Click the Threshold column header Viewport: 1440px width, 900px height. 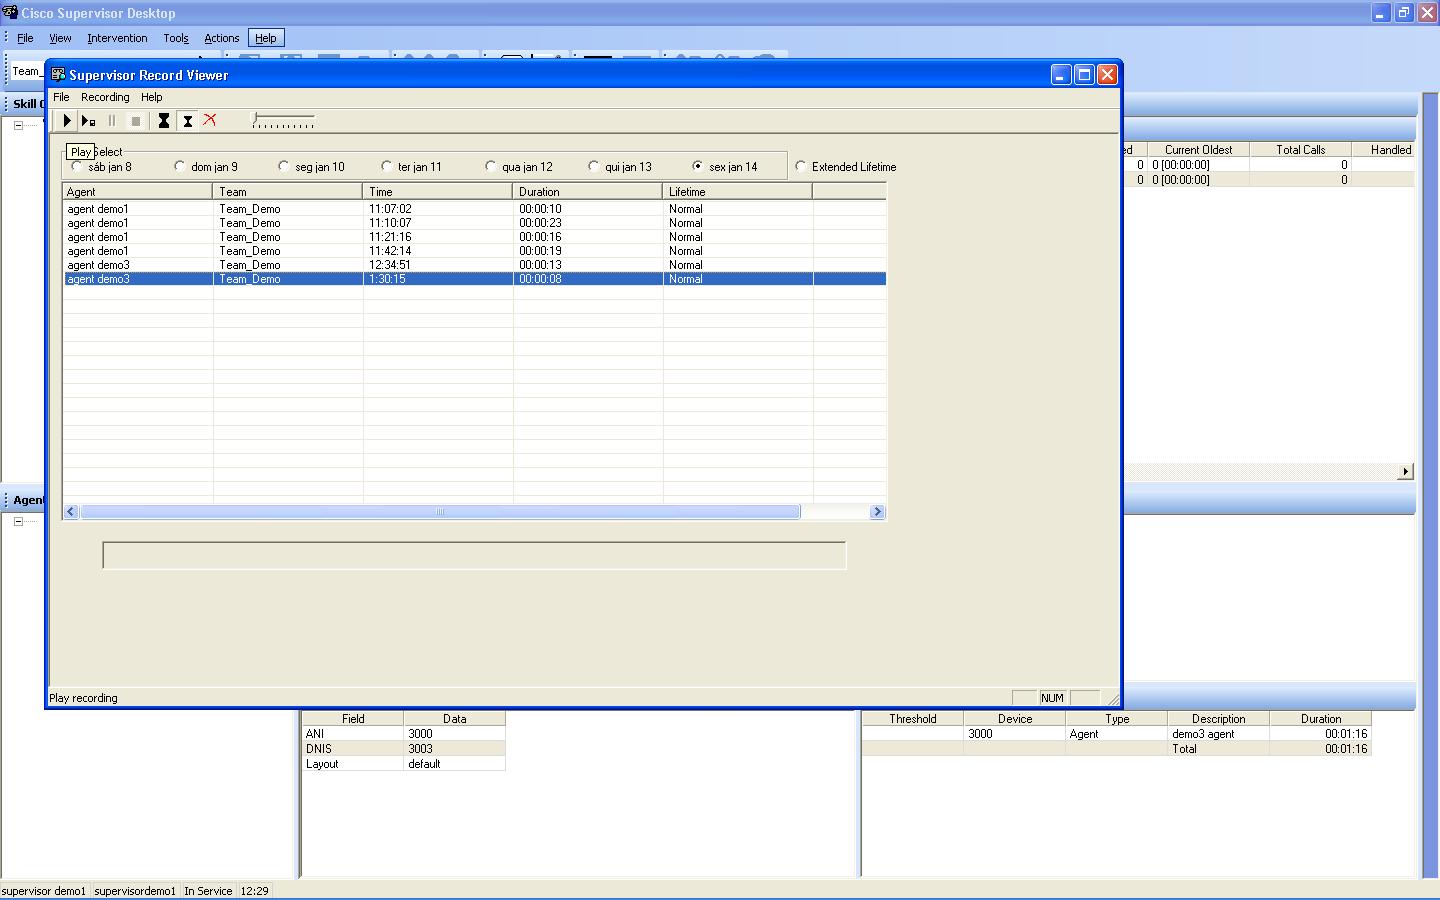click(912, 718)
